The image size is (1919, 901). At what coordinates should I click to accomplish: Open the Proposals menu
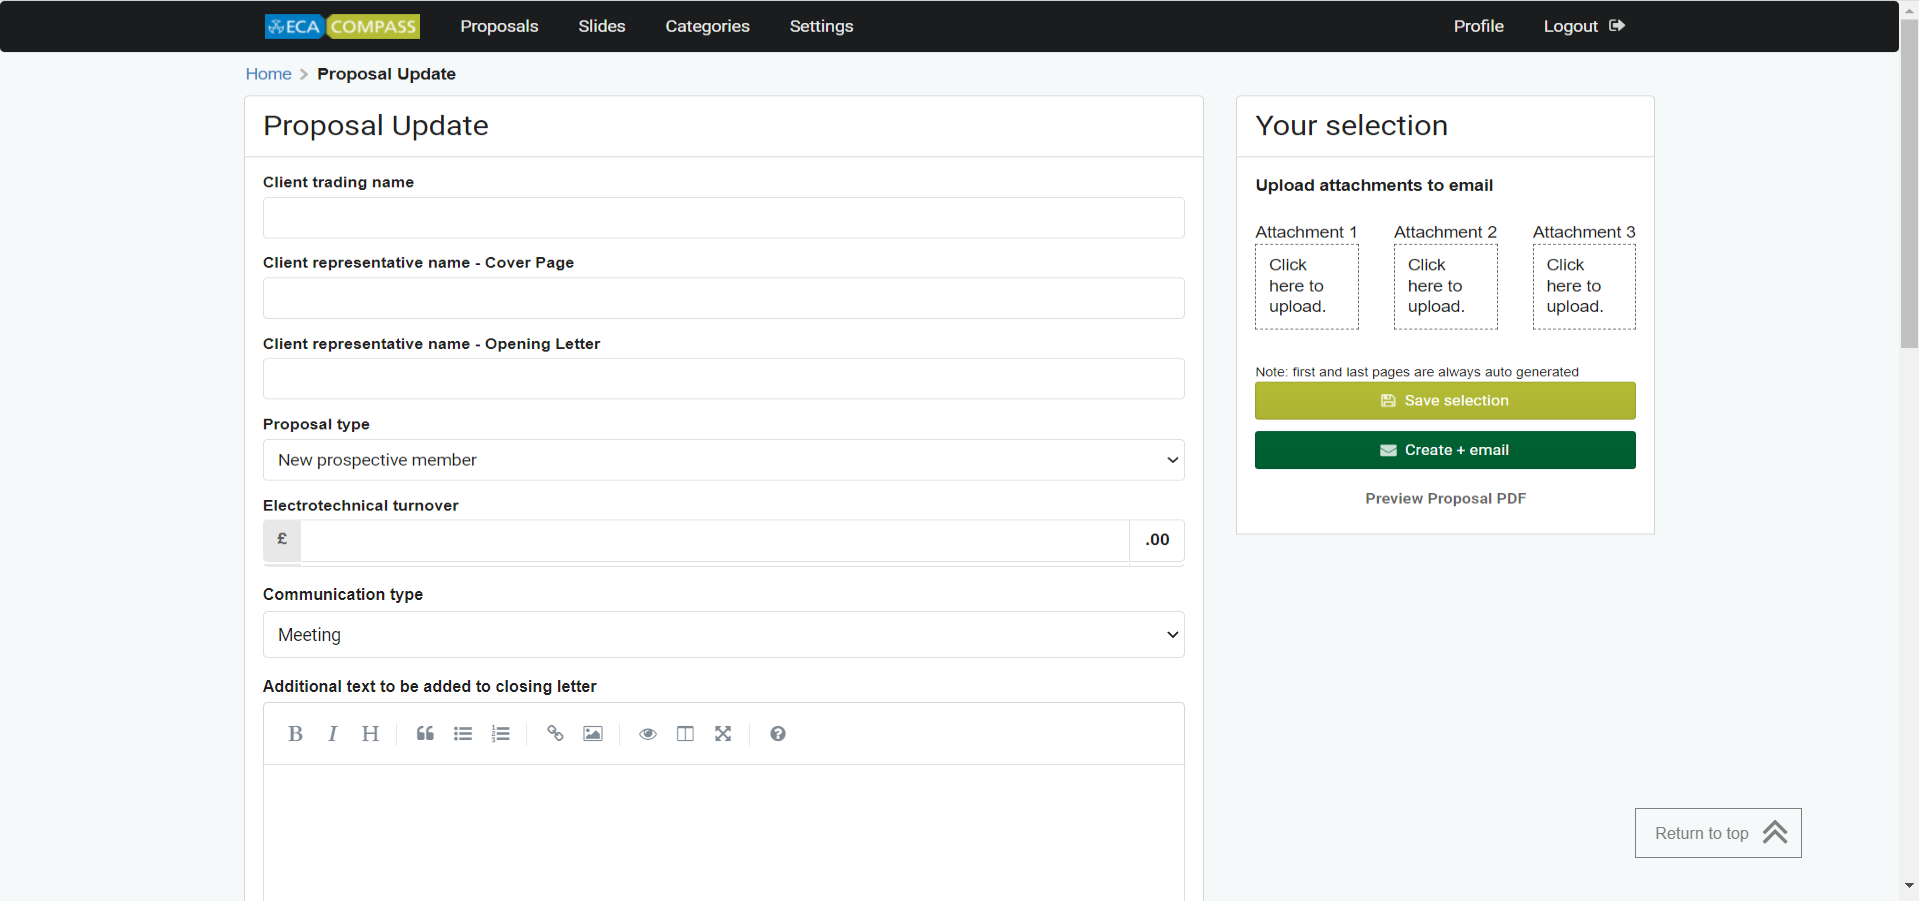499,26
